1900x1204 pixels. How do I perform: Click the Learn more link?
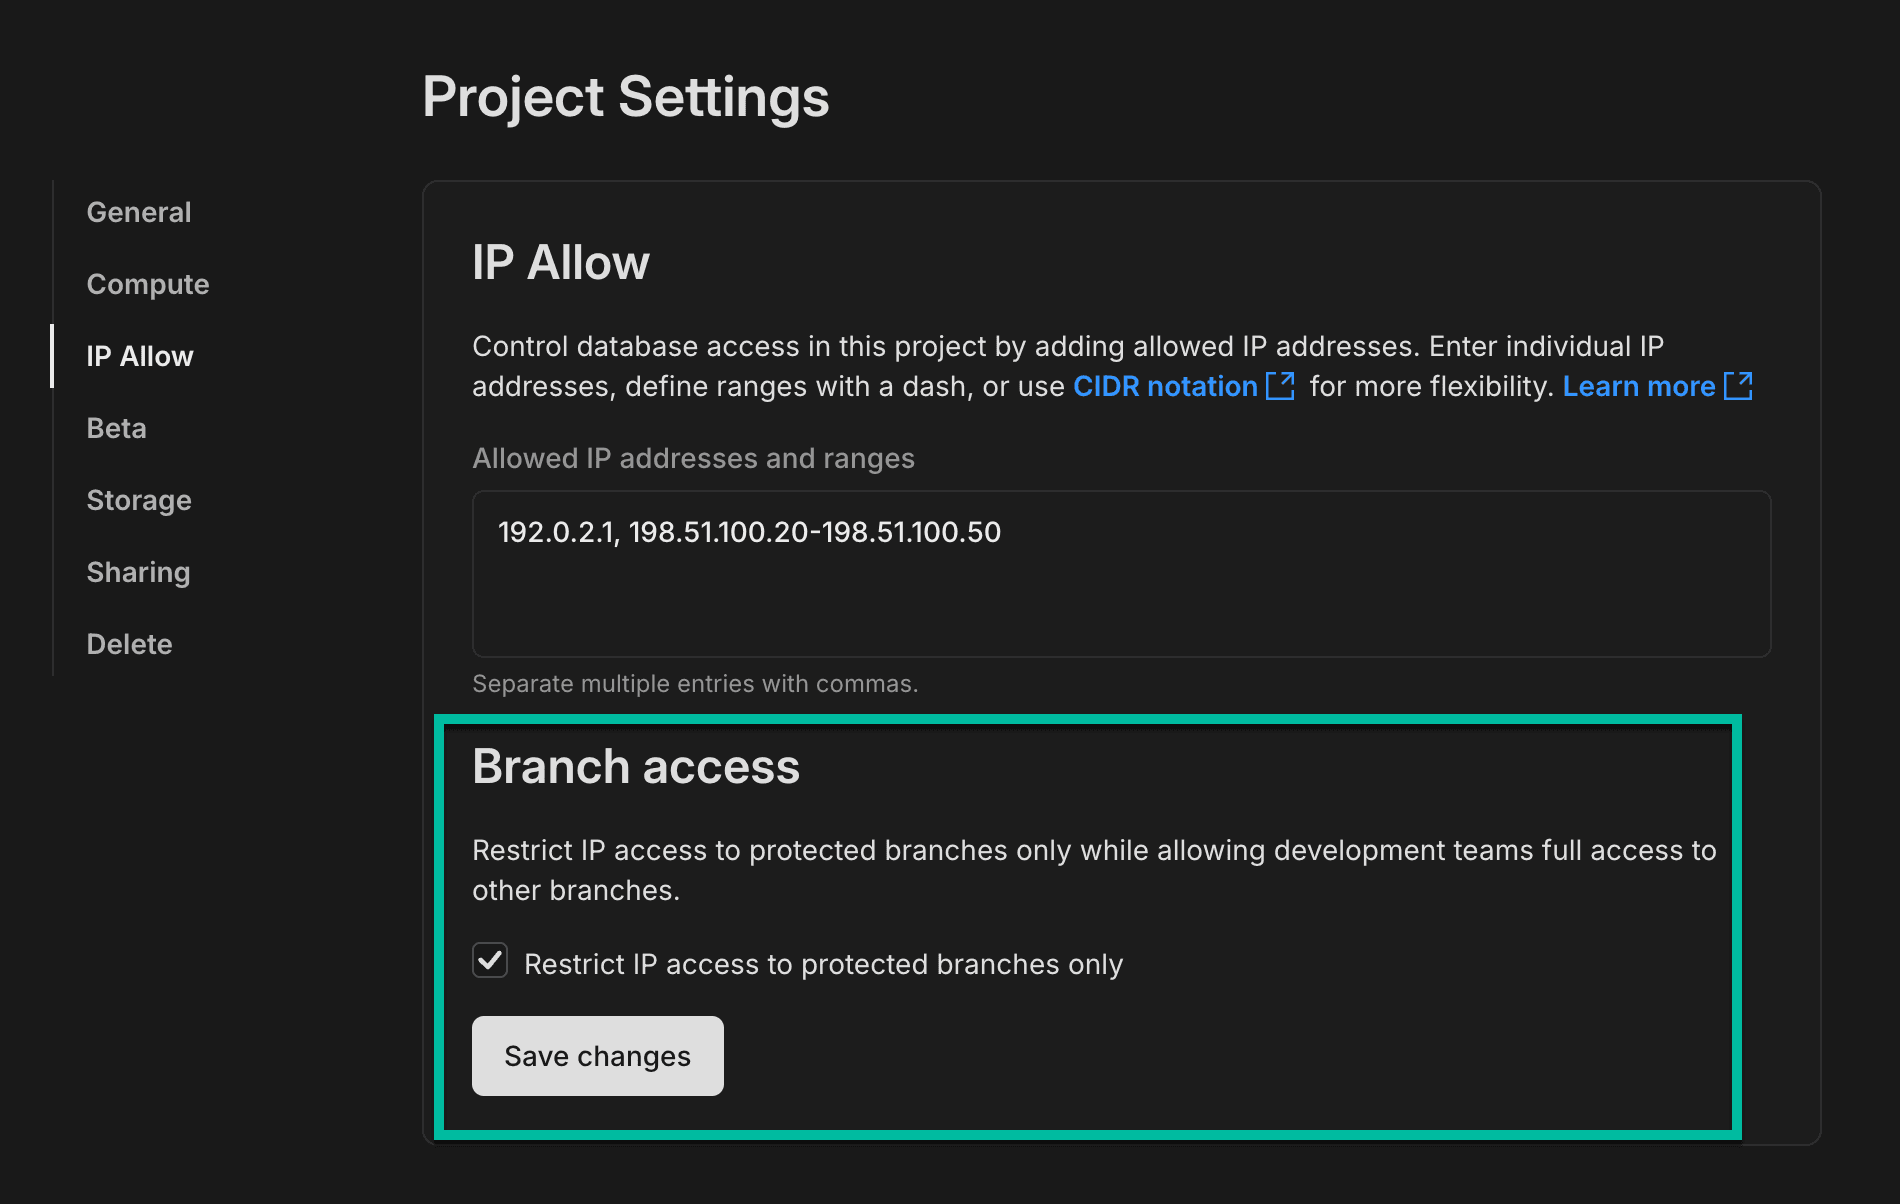tap(1639, 386)
